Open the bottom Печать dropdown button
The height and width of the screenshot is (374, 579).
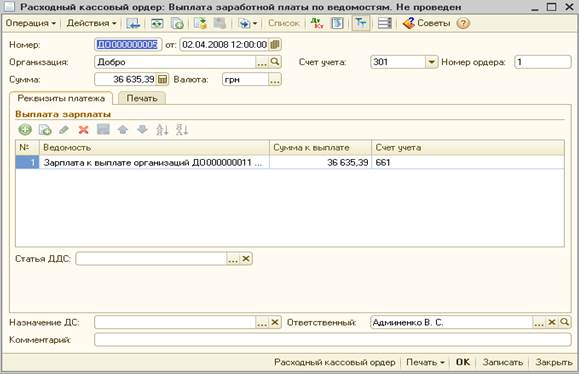click(x=425, y=362)
